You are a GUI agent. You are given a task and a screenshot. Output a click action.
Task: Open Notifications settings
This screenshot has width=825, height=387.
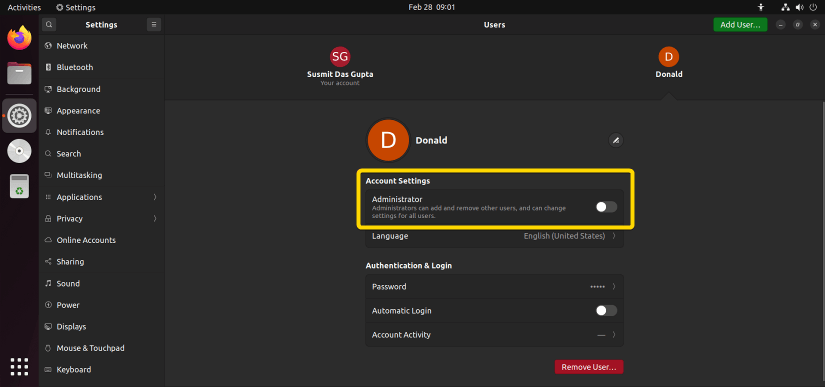pyautogui.click(x=102, y=132)
